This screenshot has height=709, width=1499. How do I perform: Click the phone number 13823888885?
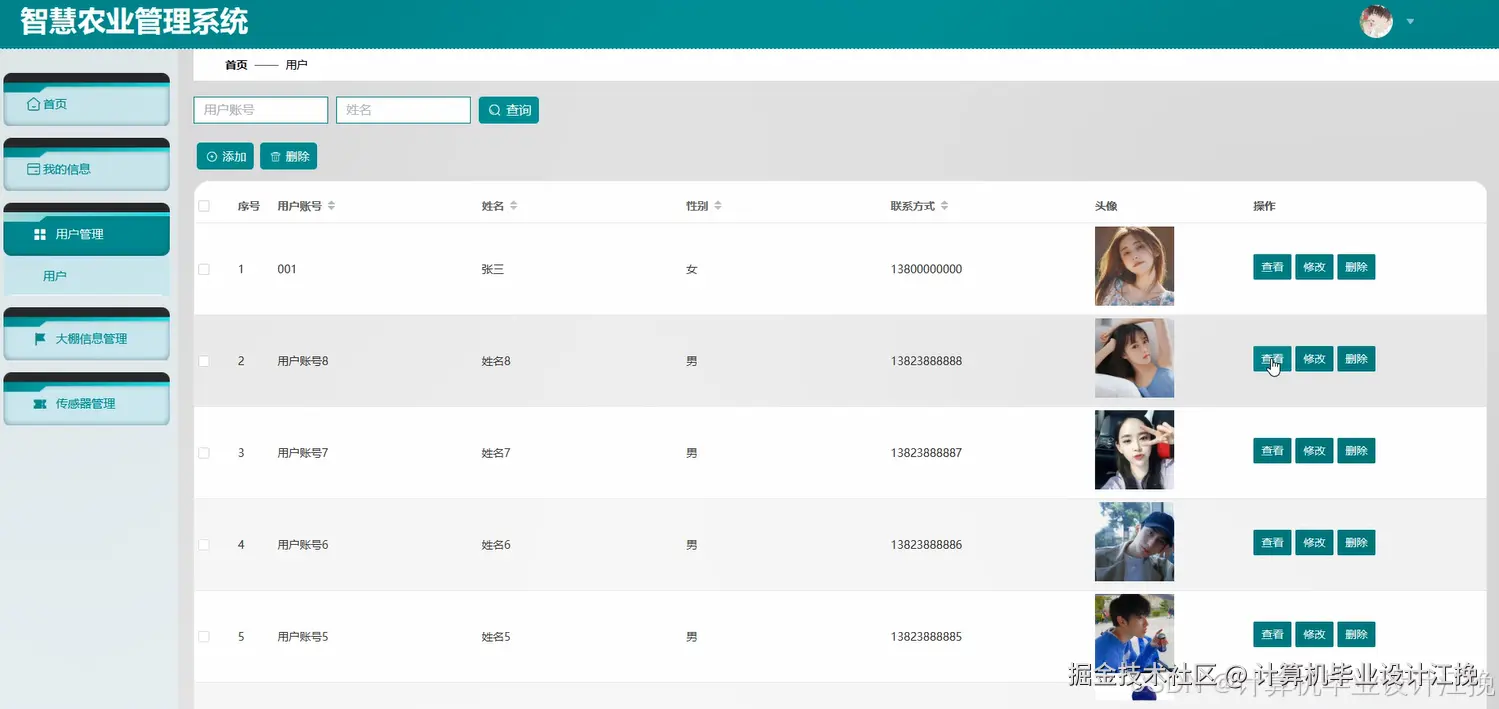pyautogui.click(x=926, y=637)
